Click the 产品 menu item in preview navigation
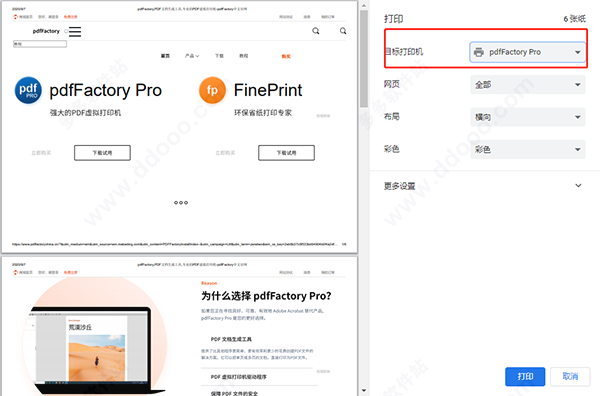Image resolution: width=600 pixels, height=396 pixels. [192, 56]
